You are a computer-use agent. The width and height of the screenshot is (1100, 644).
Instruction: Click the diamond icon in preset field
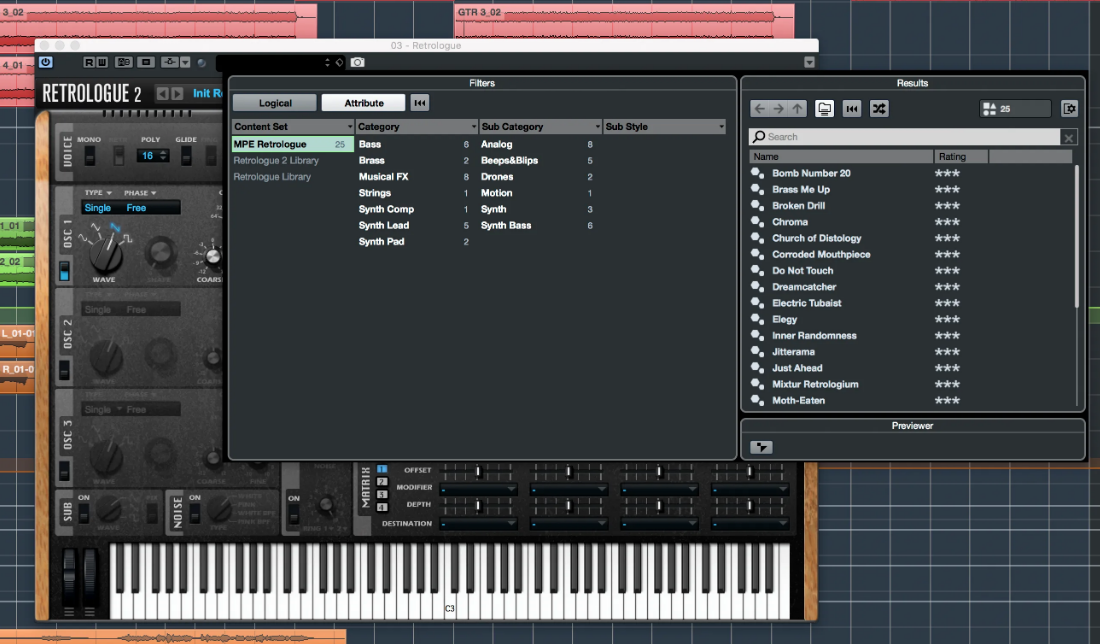pos(340,62)
